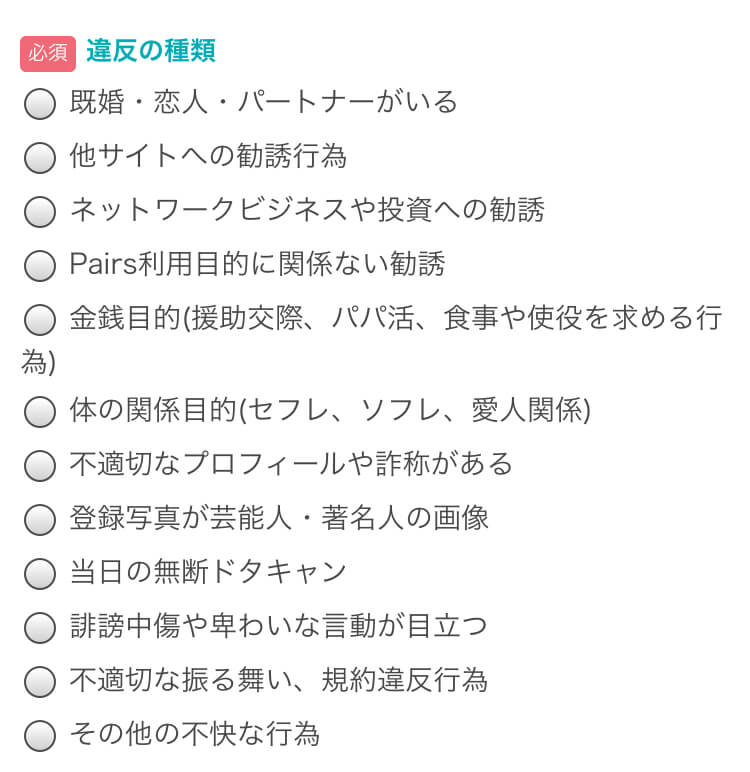Choose the 体の関係目的 radio button
Image resolution: width=750 pixels, height=772 pixels.
tap(39, 411)
